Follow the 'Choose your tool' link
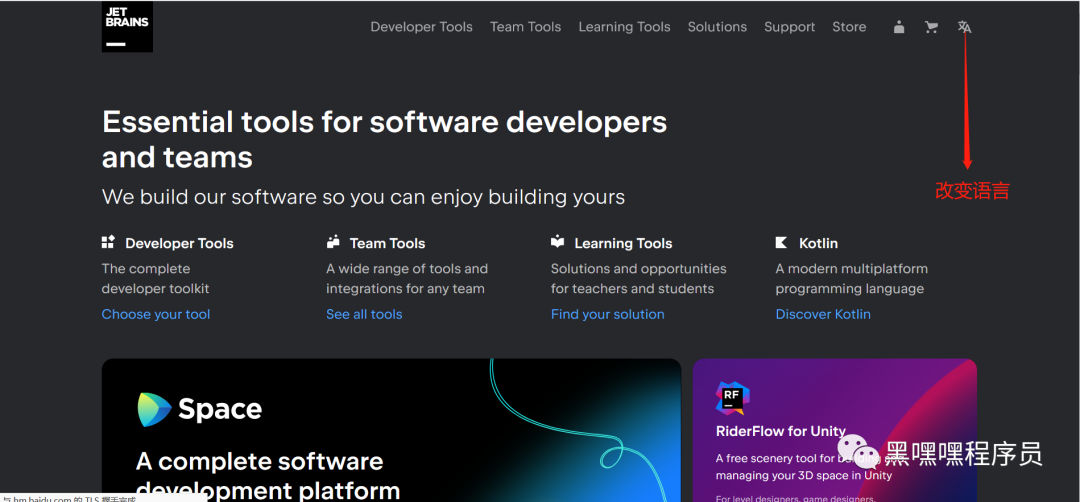The width and height of the screenshot is (1080, 502). click(x=156, y=314)
